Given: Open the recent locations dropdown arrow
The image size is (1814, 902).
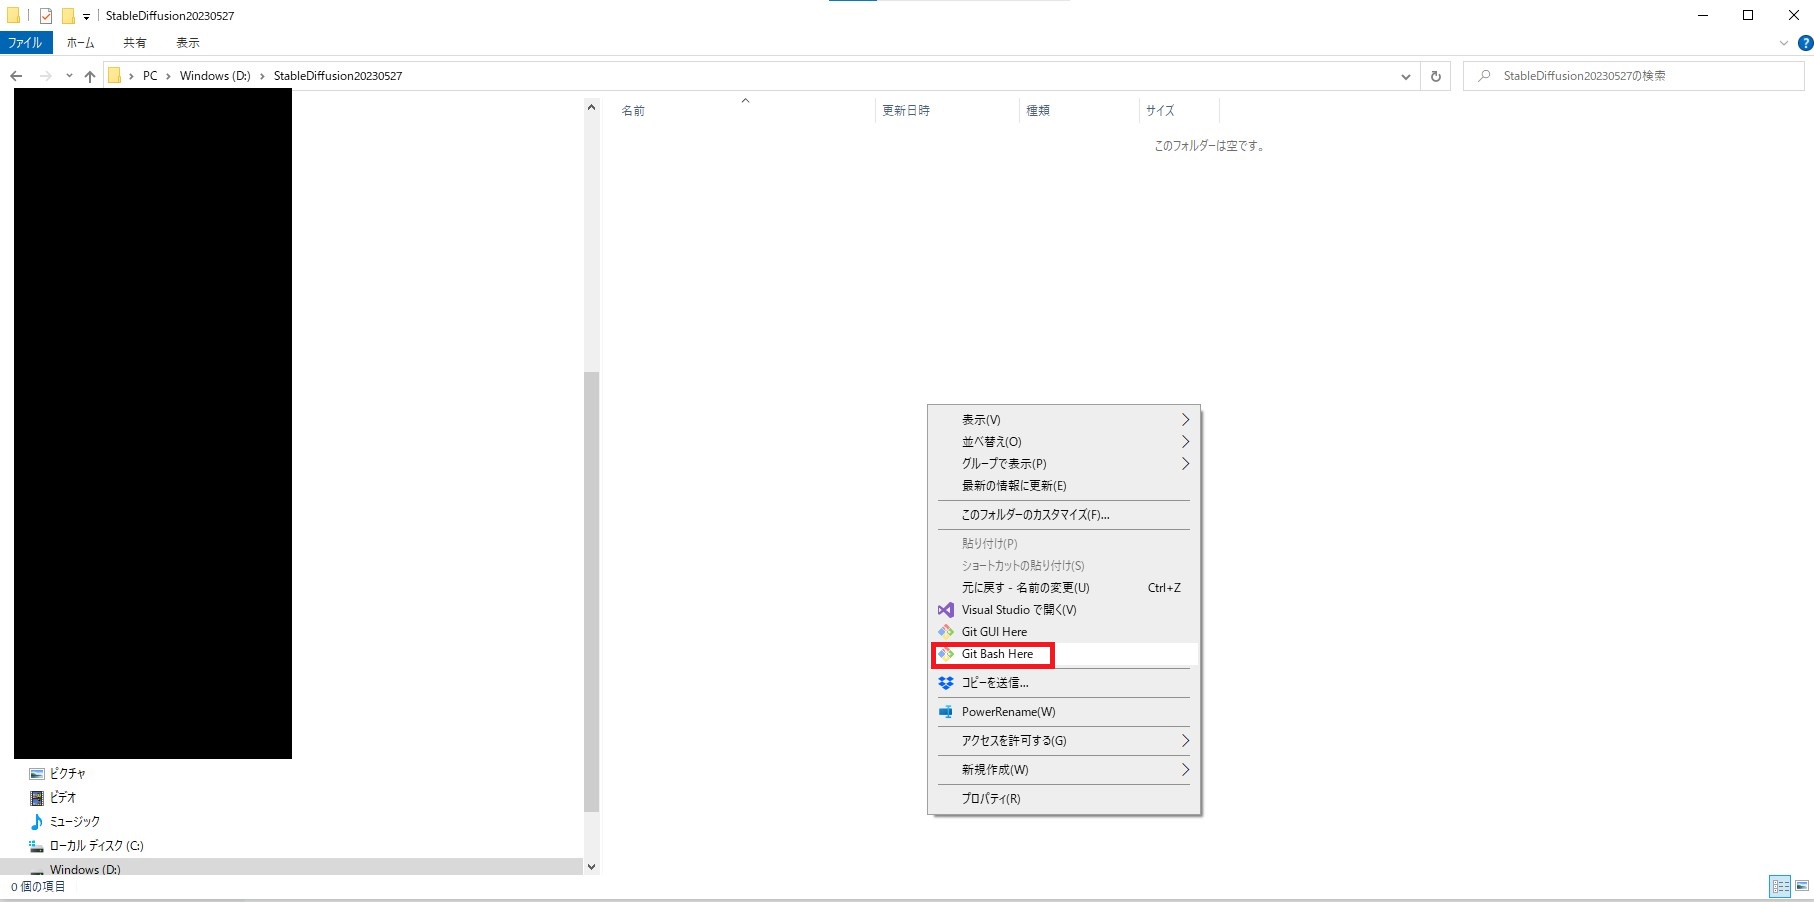Looking at the screenshot, I should click(69, 76).
